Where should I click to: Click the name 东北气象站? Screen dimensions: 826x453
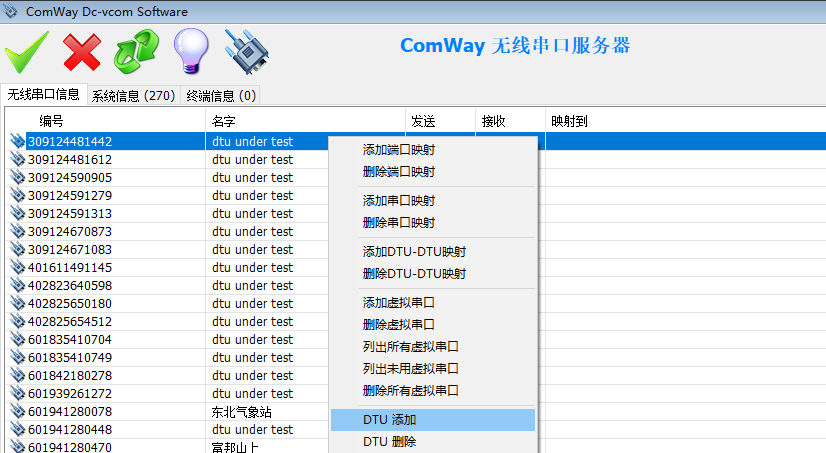(x=242, y=411)
